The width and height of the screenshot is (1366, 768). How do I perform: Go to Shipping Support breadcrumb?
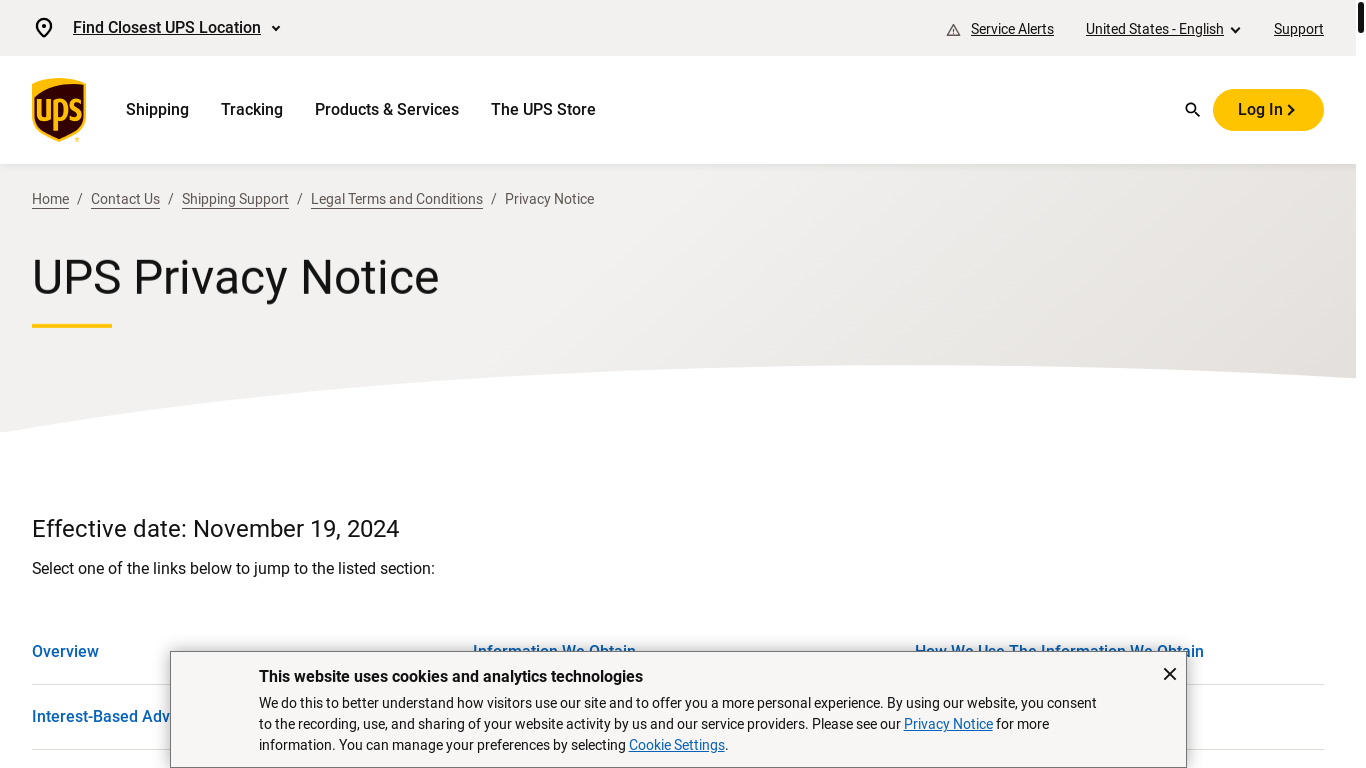tap(235, 199)
